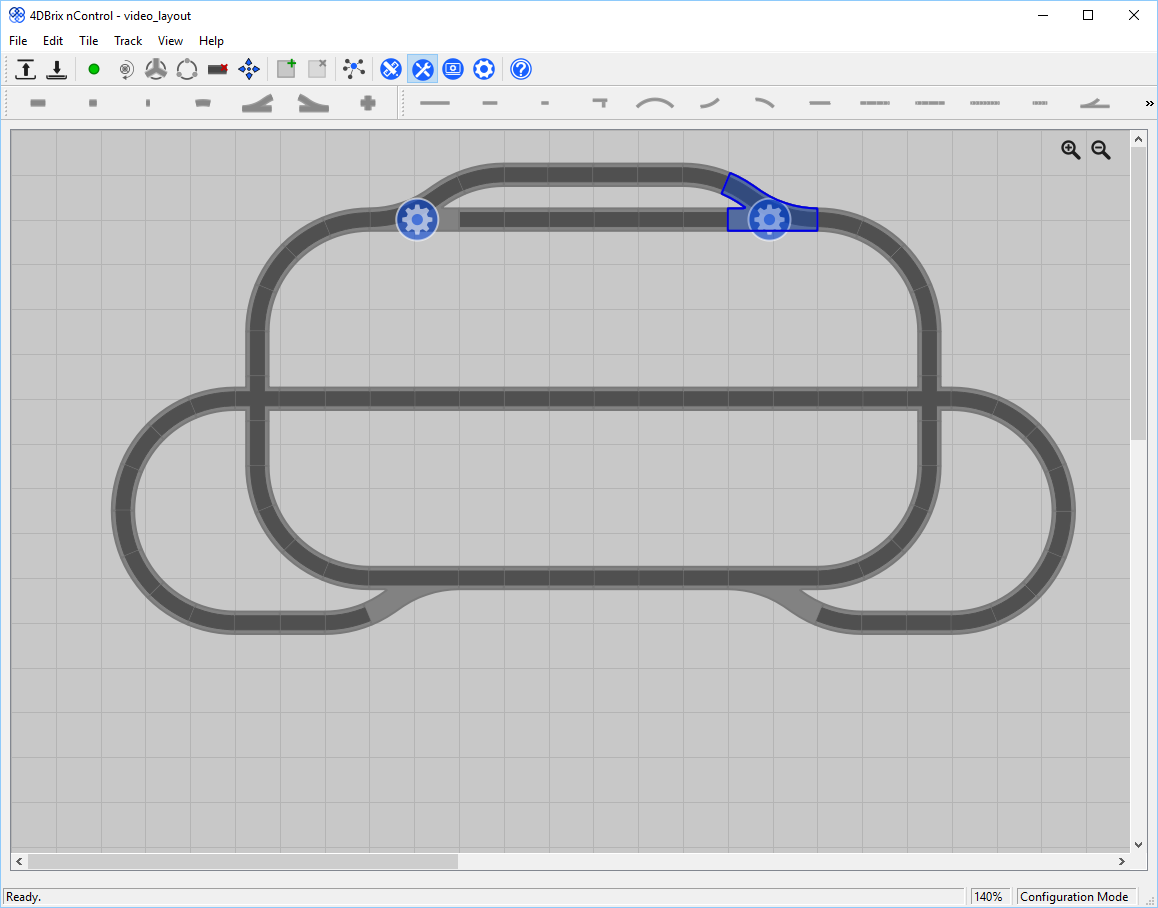Select the blue four-arrow move tool
Image resolution: width=1158 pixels, height=908 pixels.
249,69
